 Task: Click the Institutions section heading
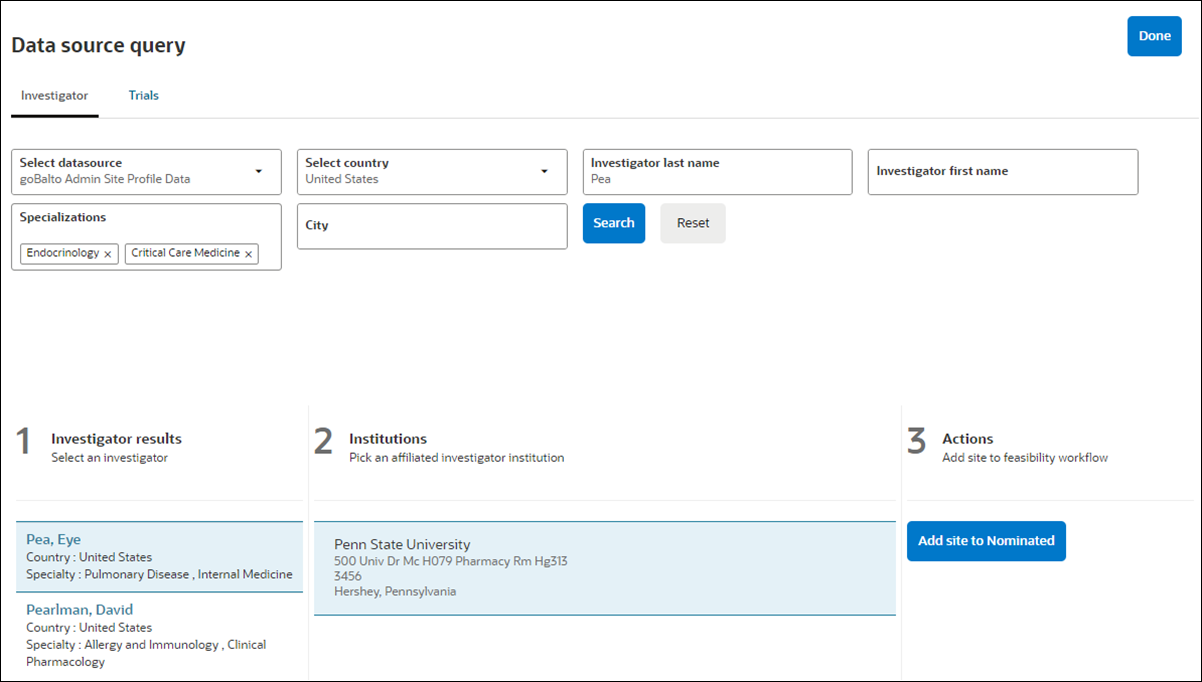point(388,439)
